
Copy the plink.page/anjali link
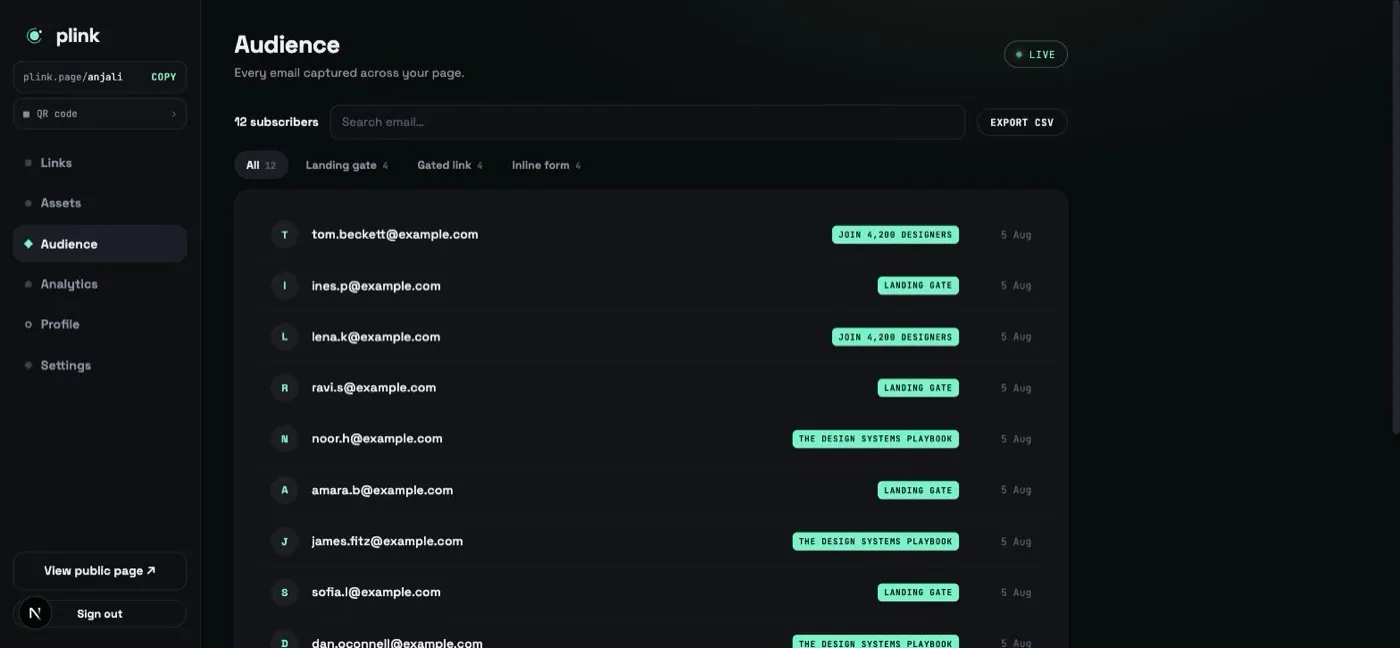[x=163, y=77]
